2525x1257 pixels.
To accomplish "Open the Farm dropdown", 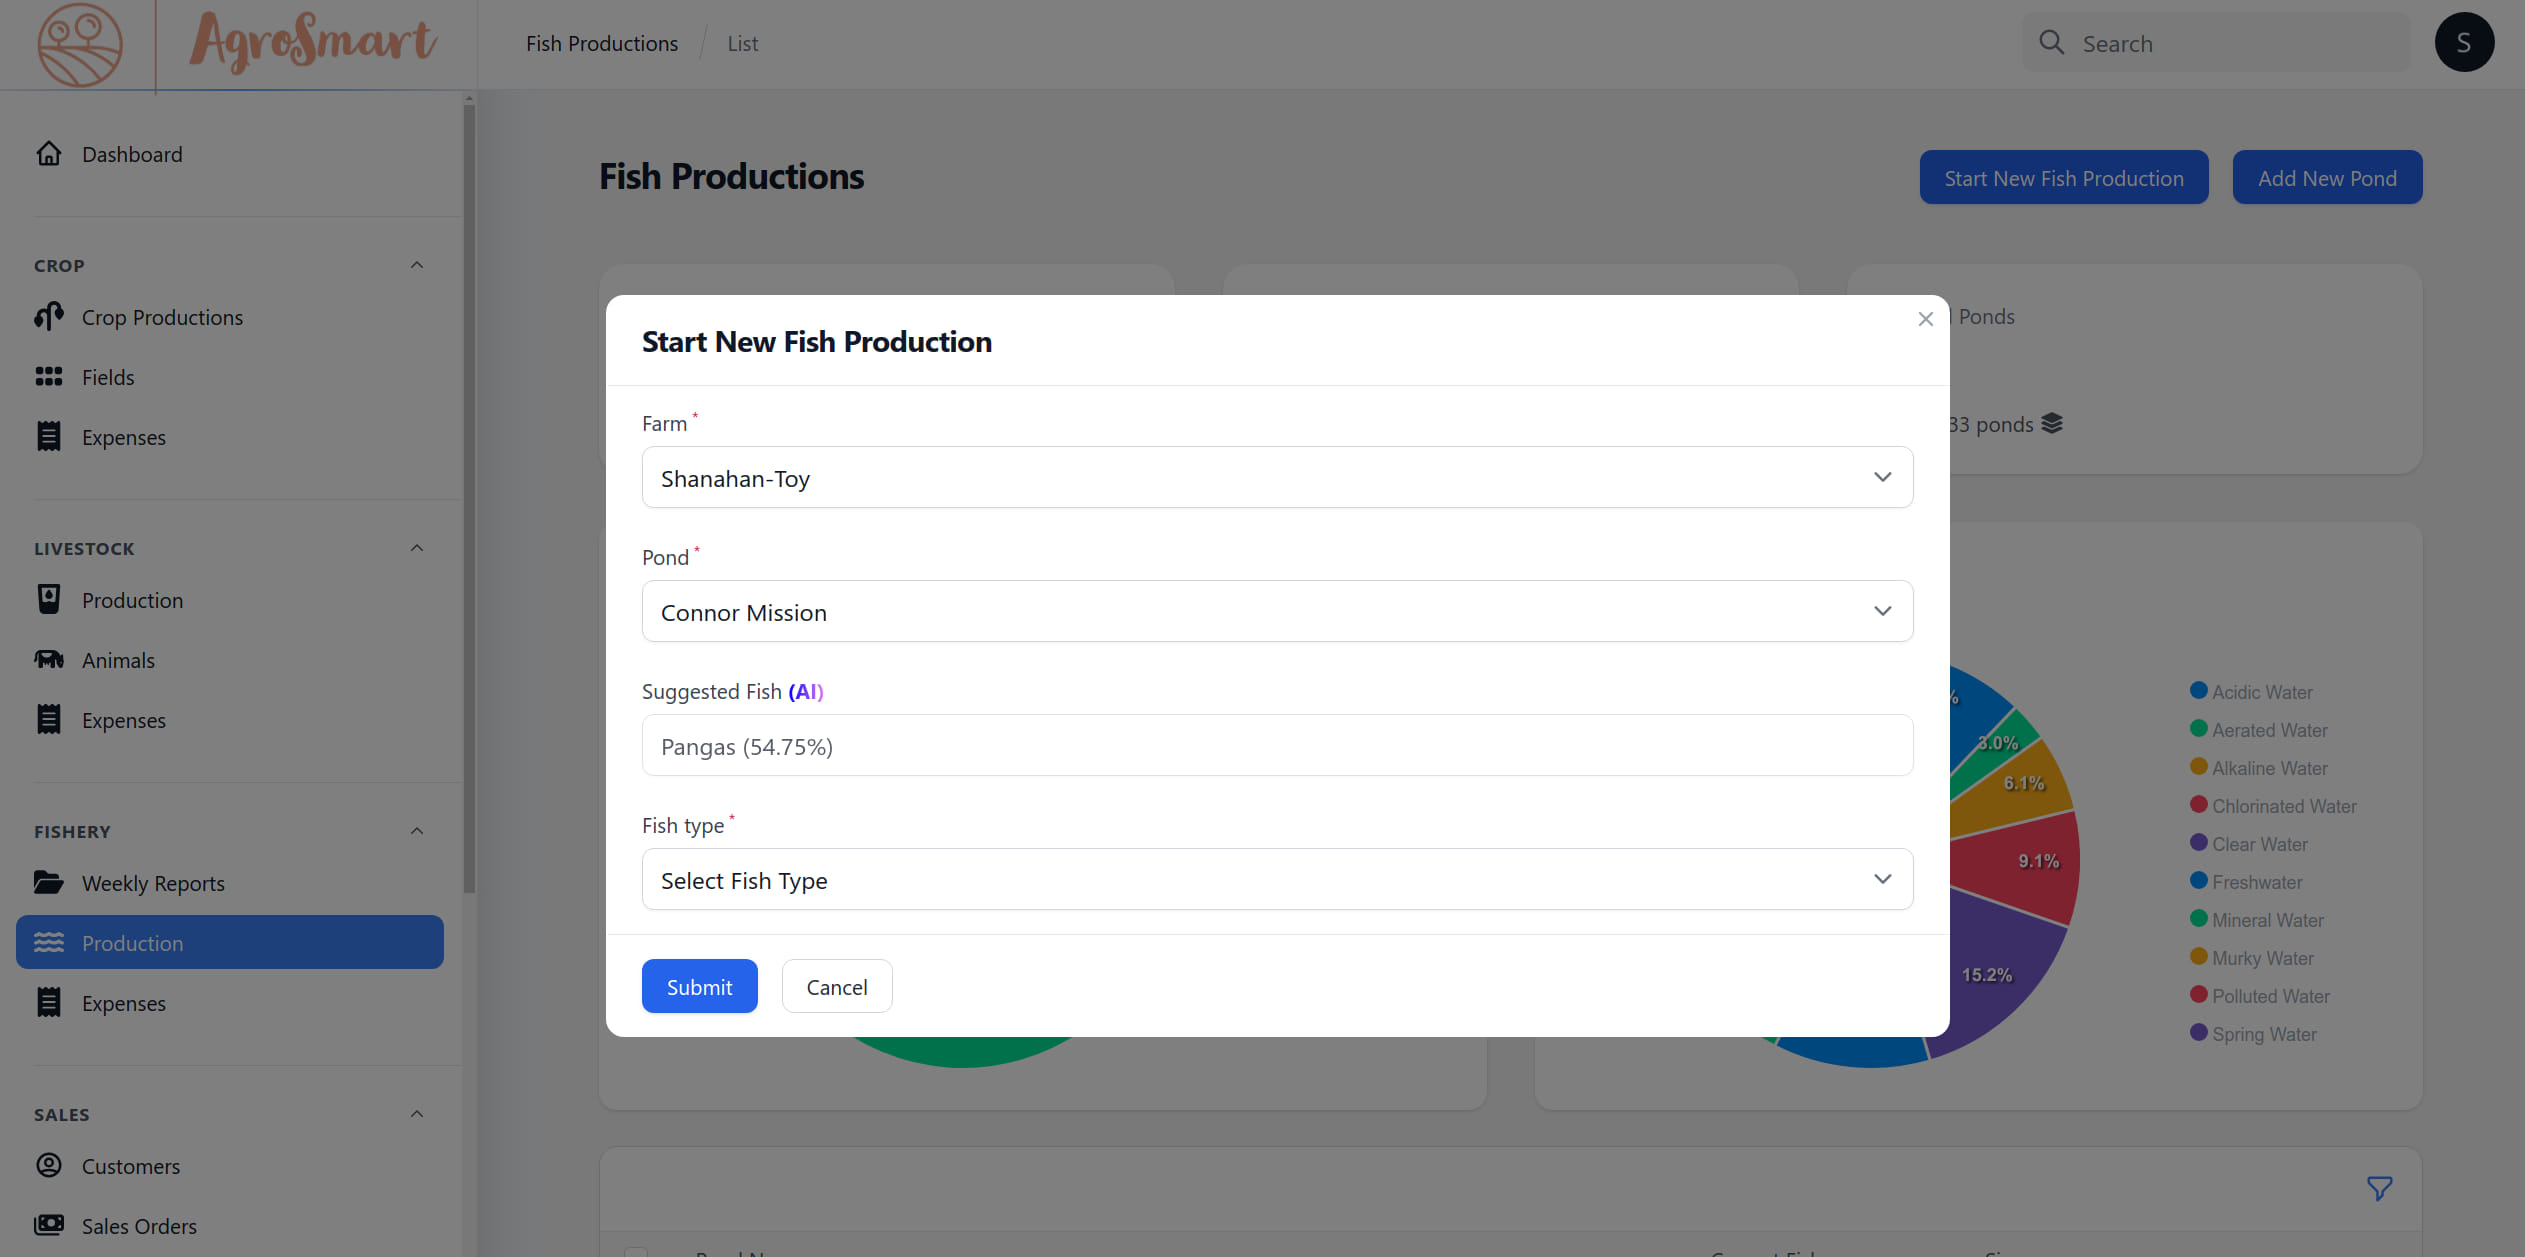I will [x=1277, y=478].
